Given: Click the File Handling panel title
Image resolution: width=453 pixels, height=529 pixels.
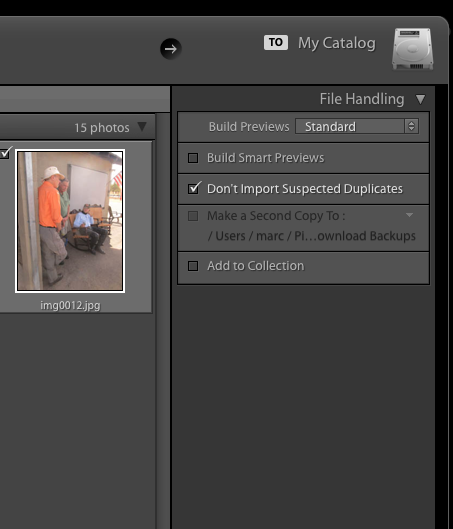Looking at the screenshot, I should (362, 99).
